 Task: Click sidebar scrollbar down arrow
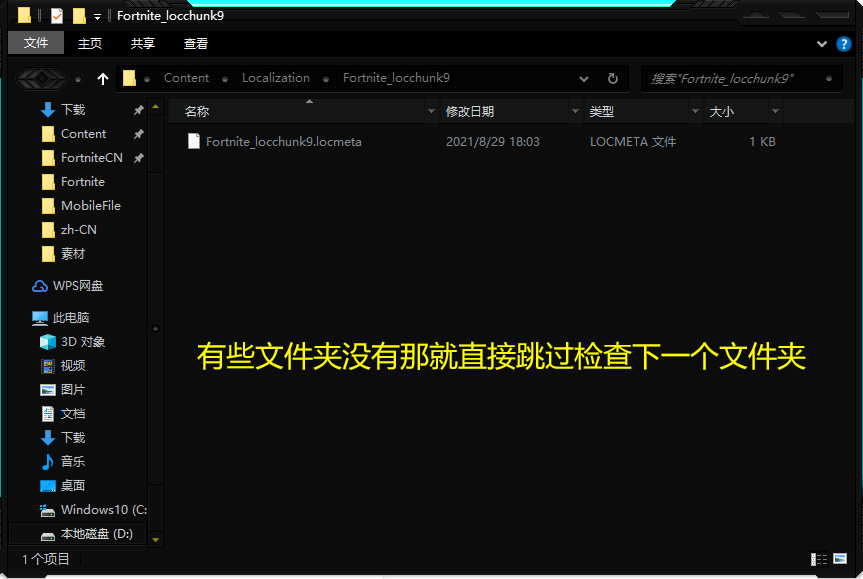[156, 540]
